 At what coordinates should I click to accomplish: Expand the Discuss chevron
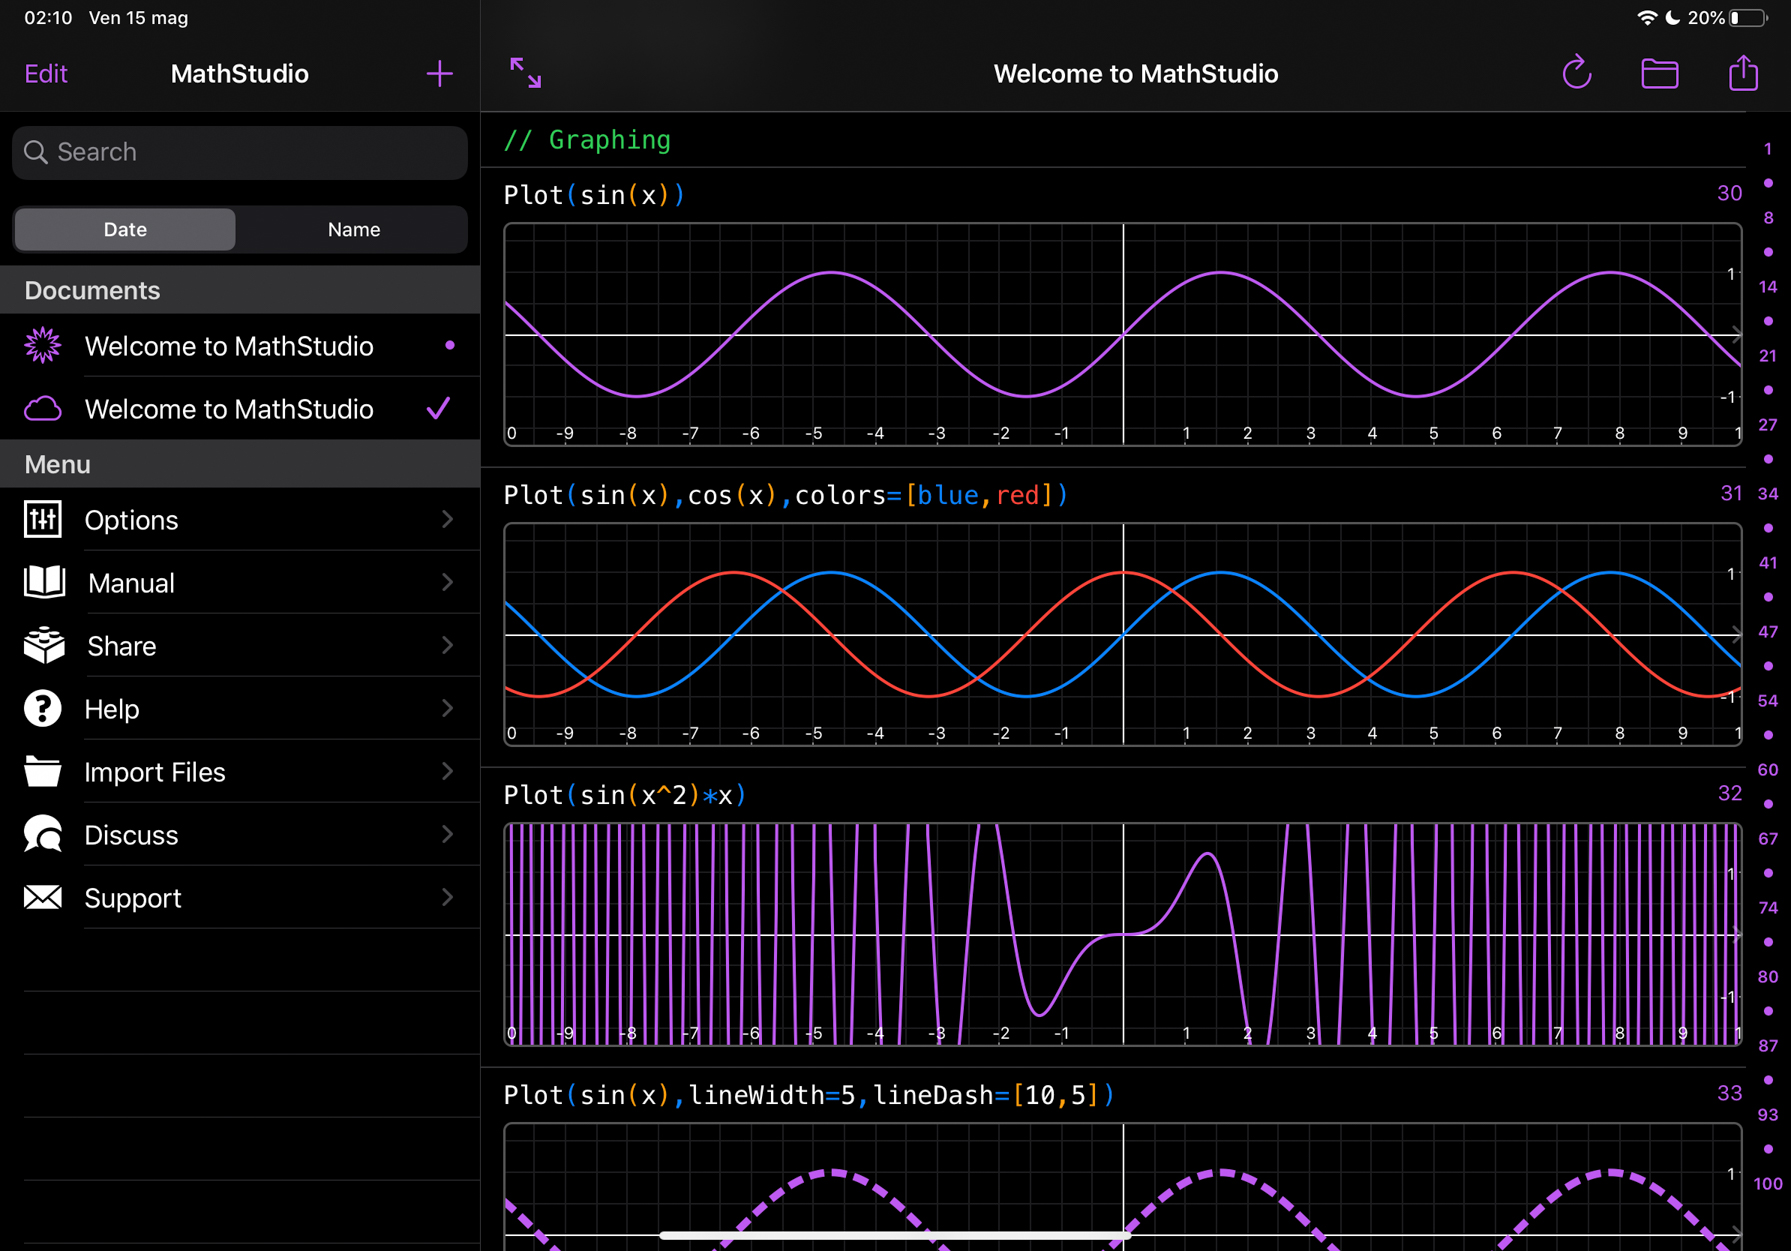pos(448,834)
